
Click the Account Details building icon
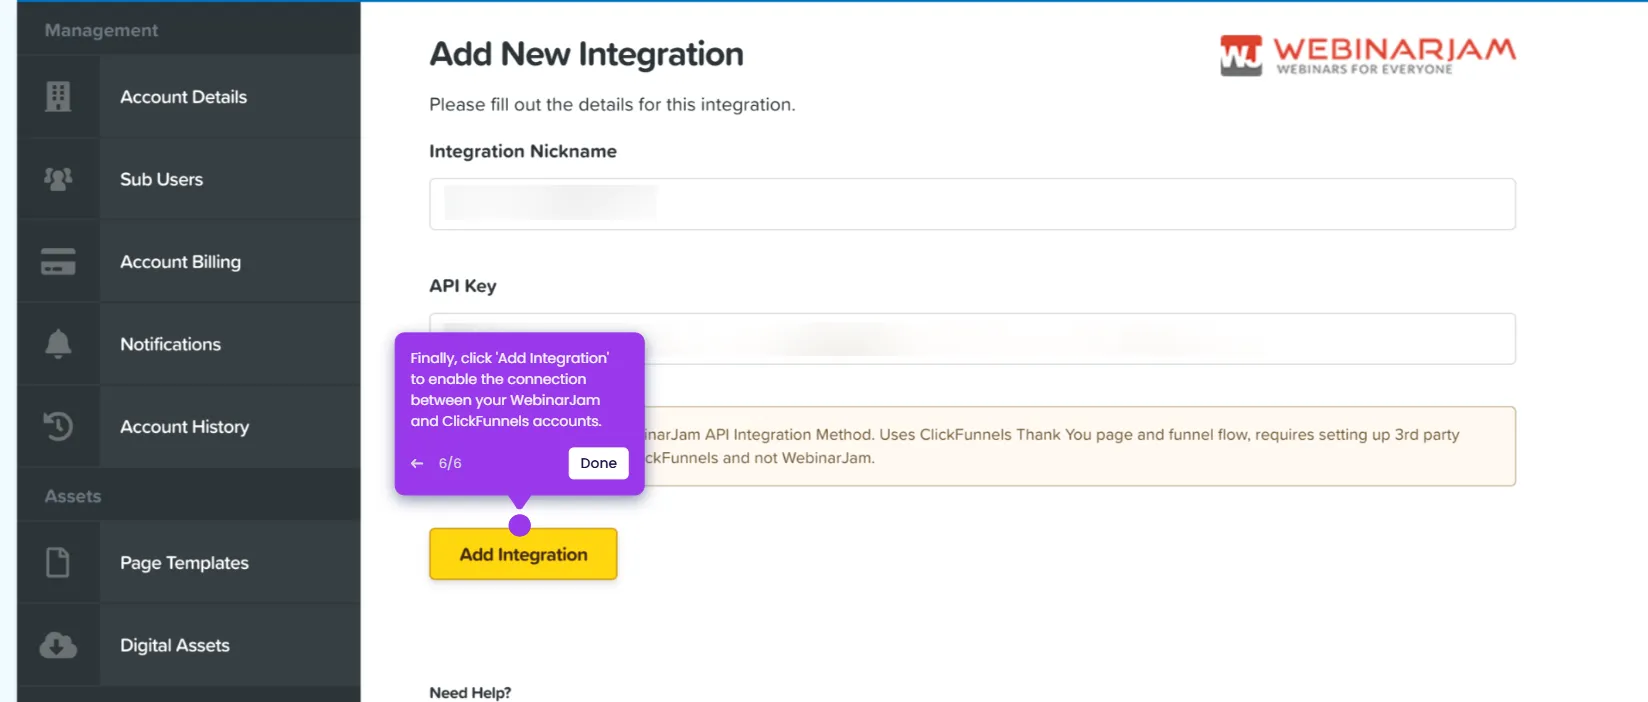[x=58, y=96]
